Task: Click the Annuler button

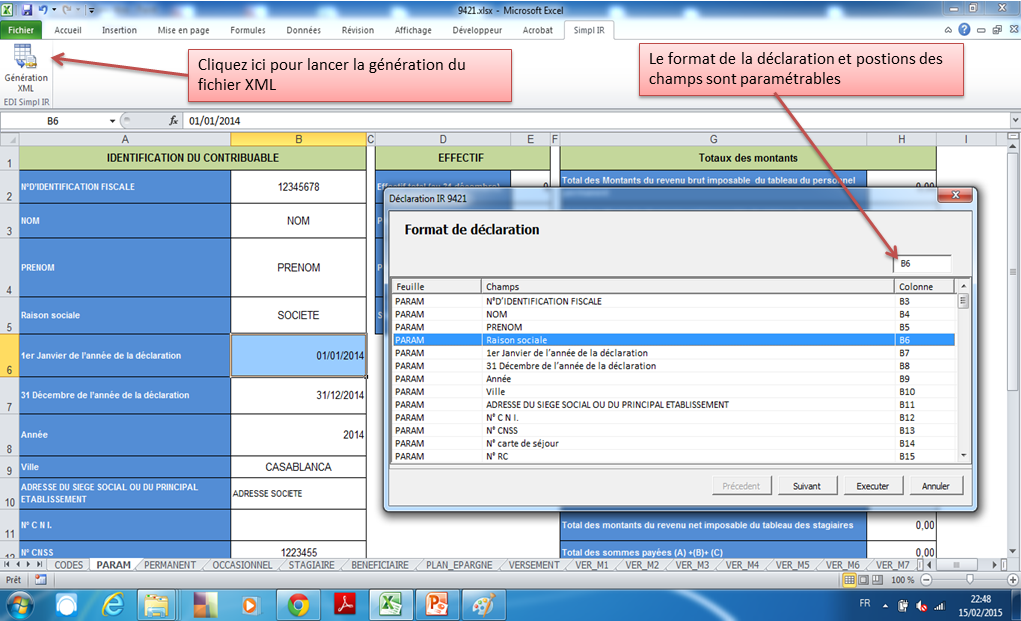Action: [x=935, y=486]
